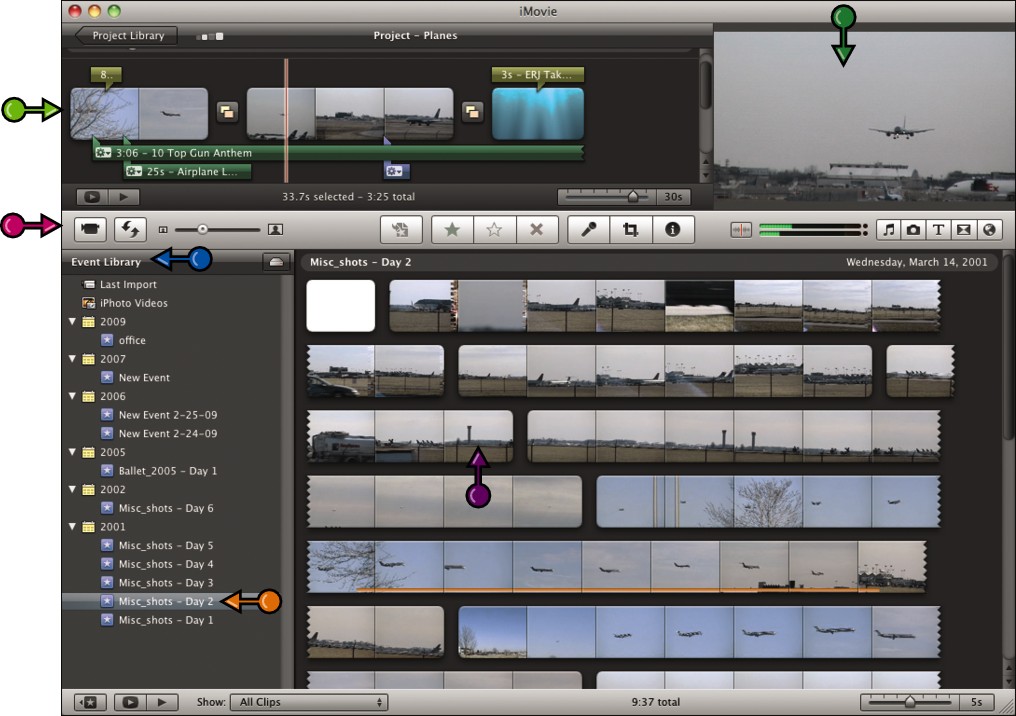Open the Show All Clips dropdown

pyautogui.click(x=310, y=702)
